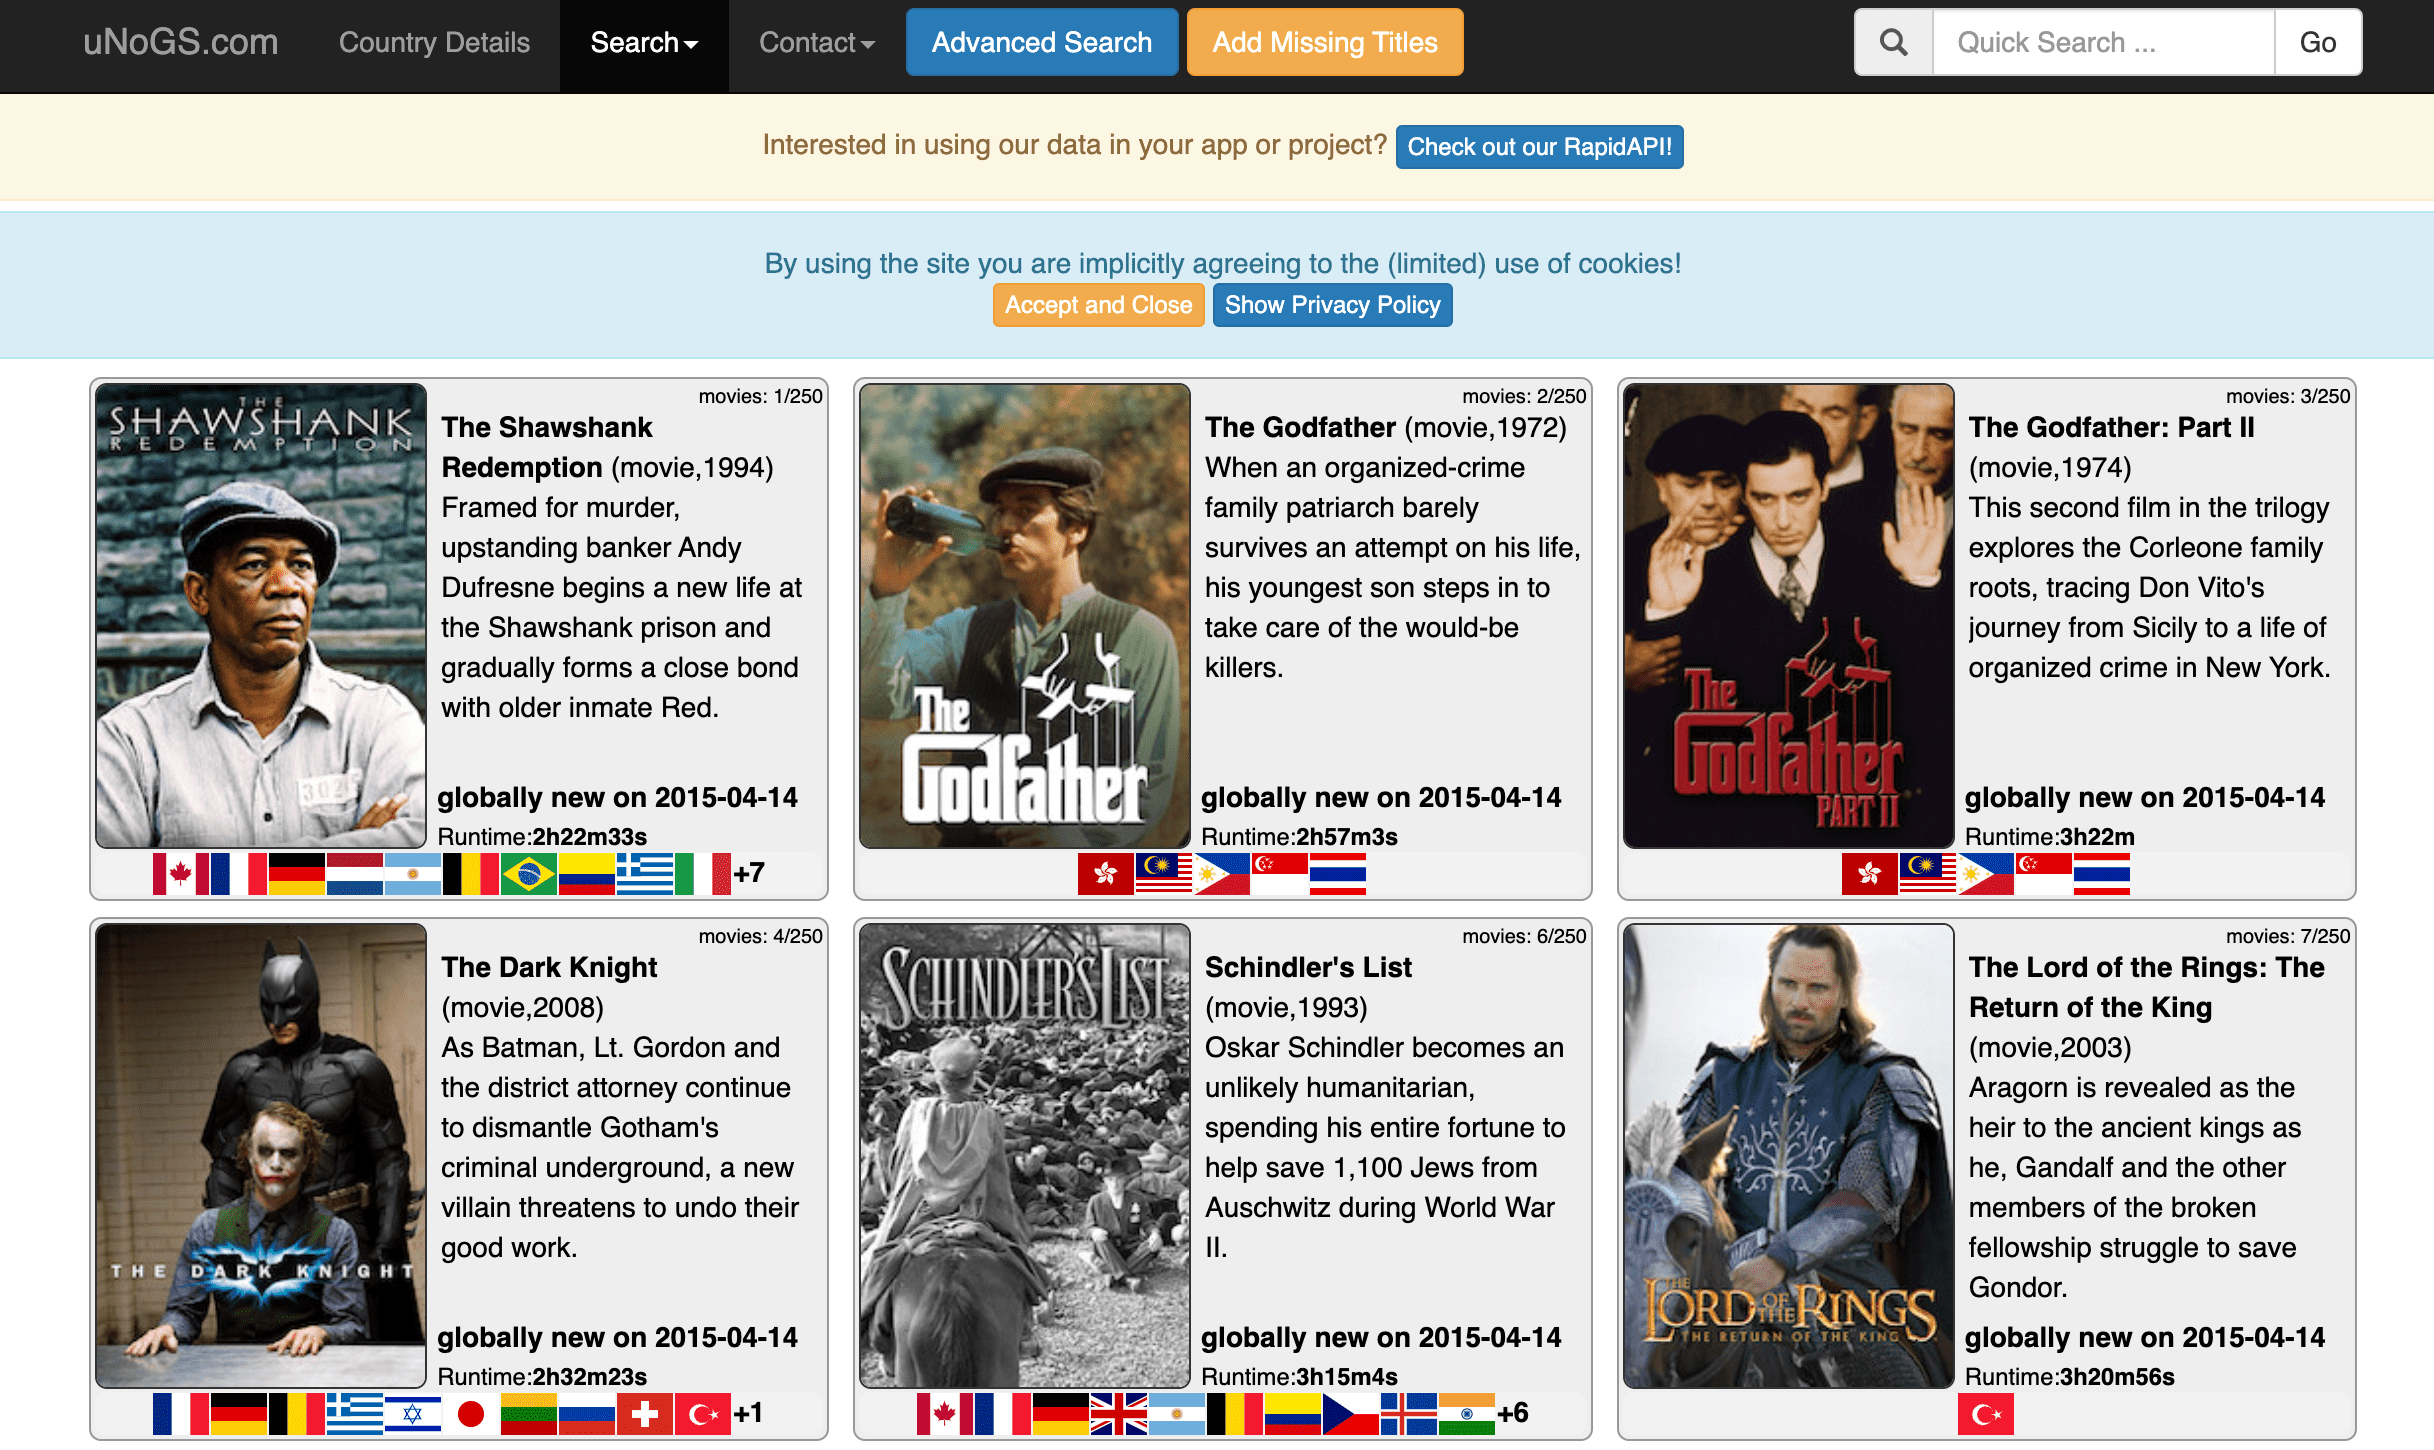Click The Return of the King title
Image resolution: width=2434 pixels, height=1450 pixels.
coord(2146,987)
